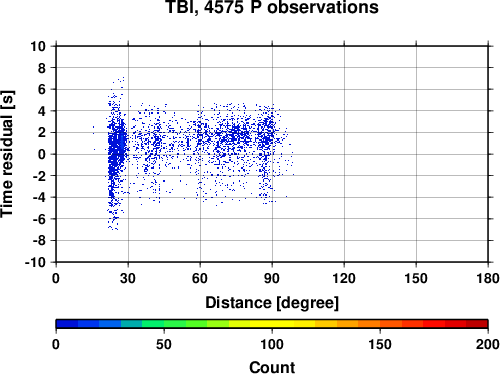
Task: Click the x-axis tick label 90
Action: (272, 278)
